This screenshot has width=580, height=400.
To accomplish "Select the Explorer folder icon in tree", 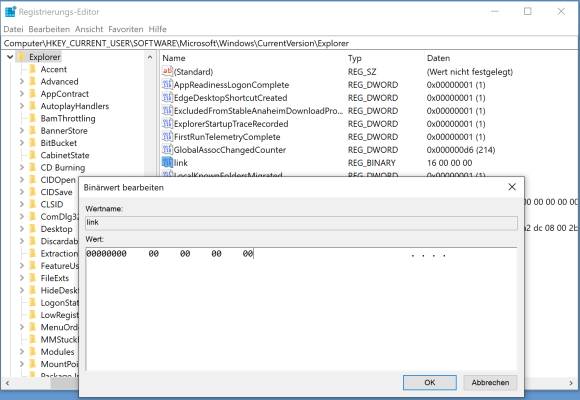I will coord(21,57).
